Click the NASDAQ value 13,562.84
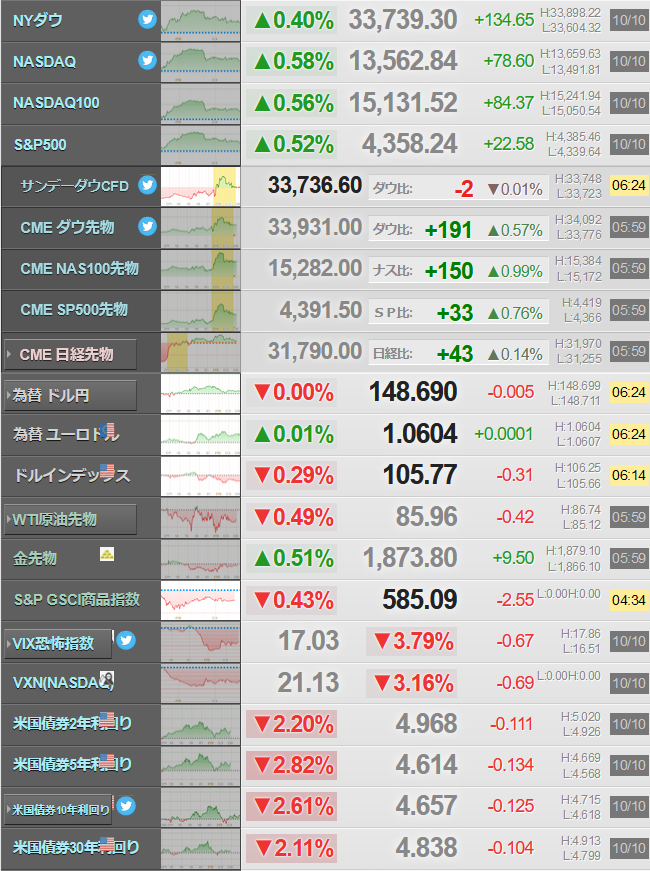 (x=403, y=61)
